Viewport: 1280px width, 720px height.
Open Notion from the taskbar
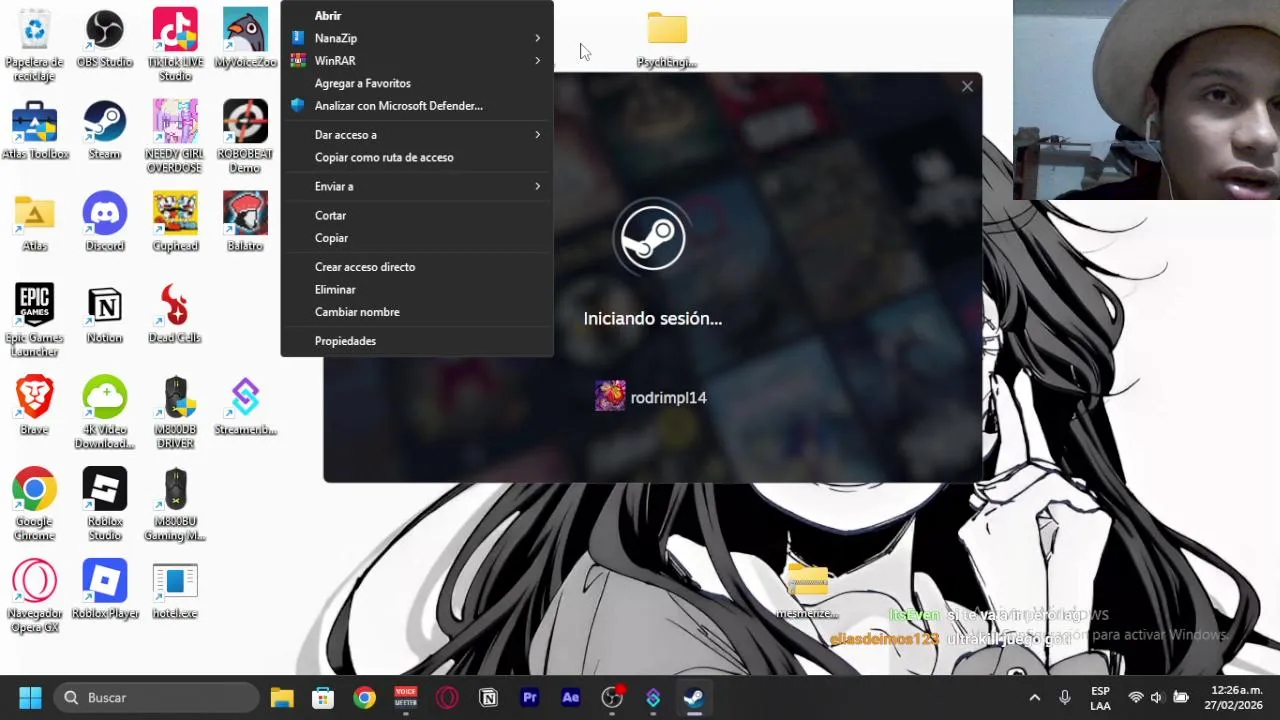tap(488, 697)
